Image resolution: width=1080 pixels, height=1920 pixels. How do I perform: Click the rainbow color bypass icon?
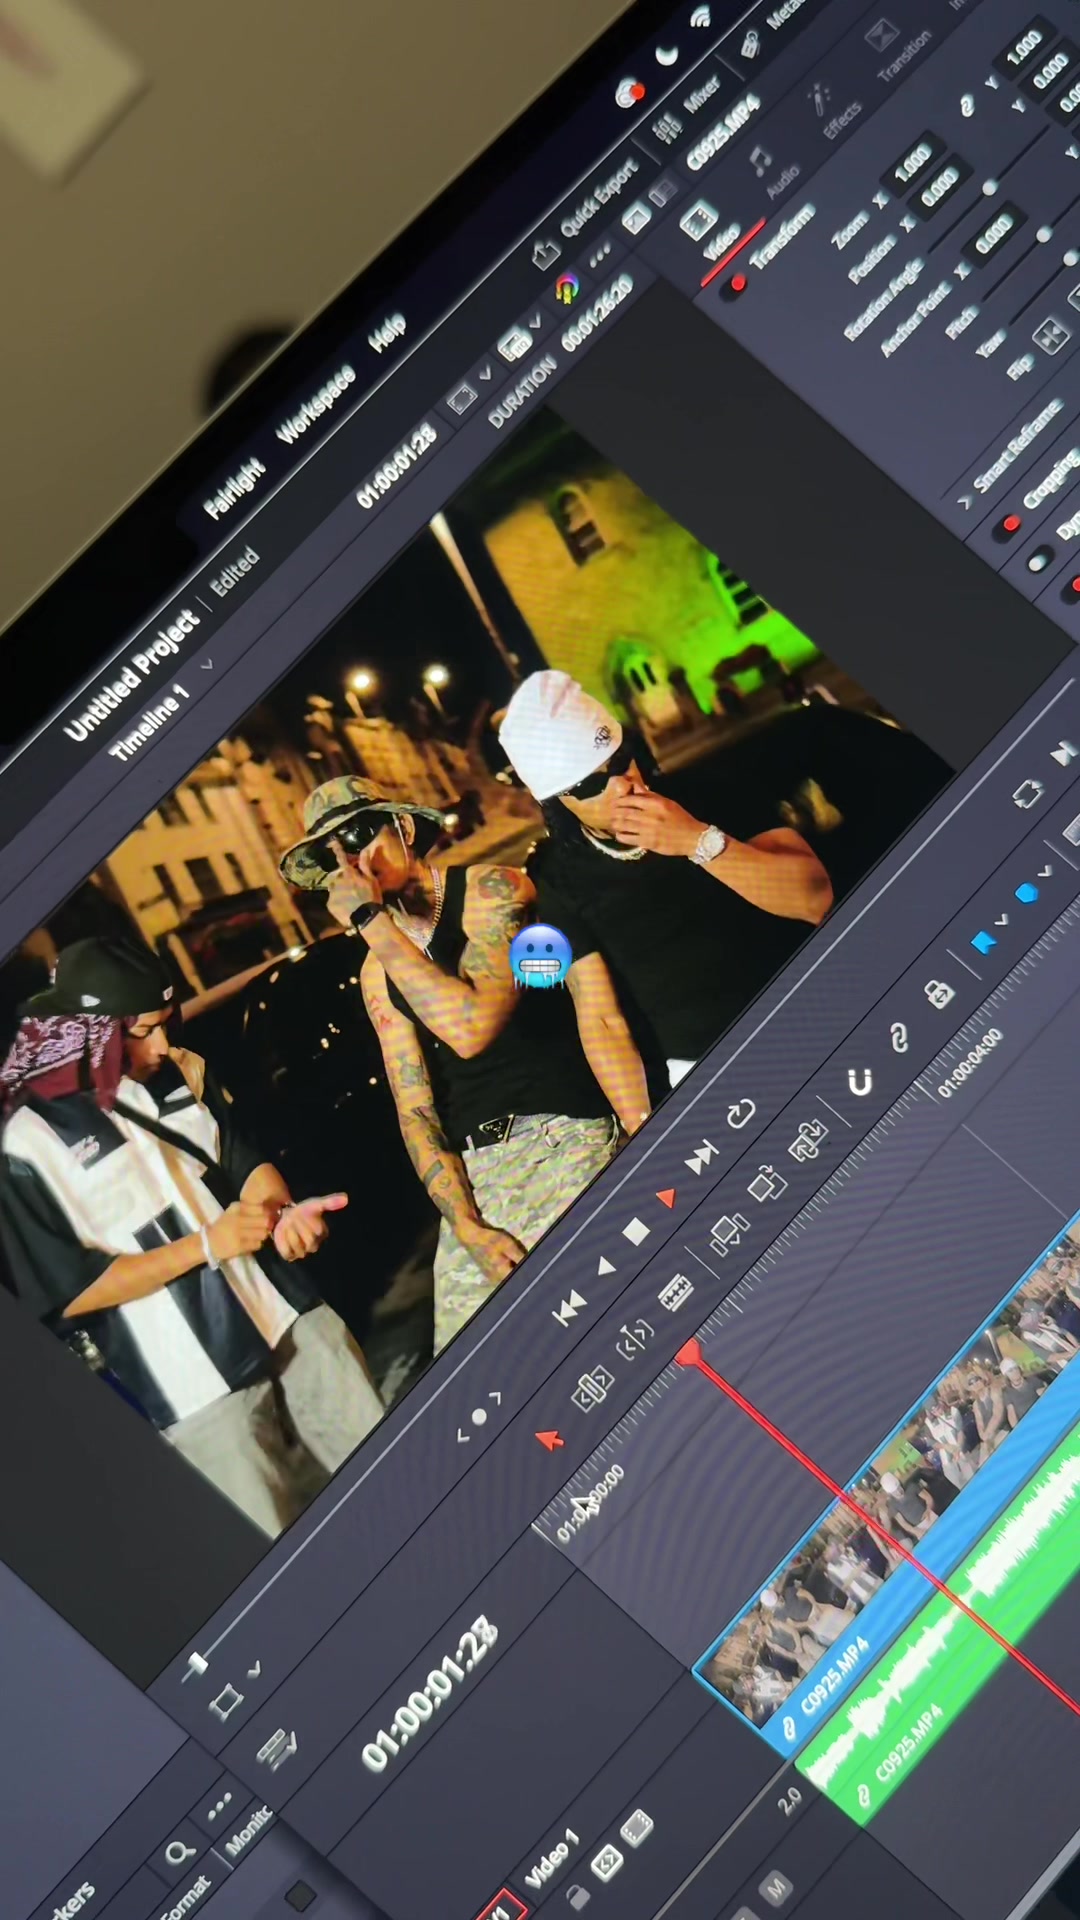tap(568, 289)
